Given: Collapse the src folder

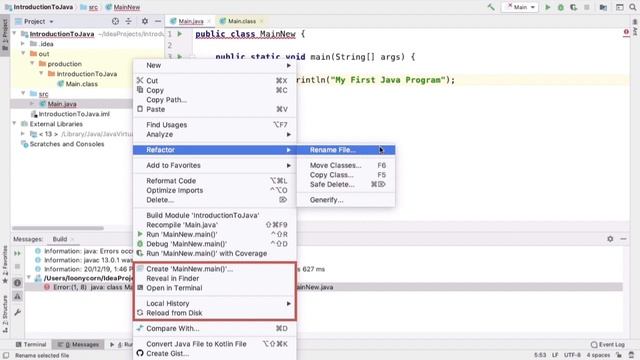Looking at the screenshot, I should click(x=23, y=94).
